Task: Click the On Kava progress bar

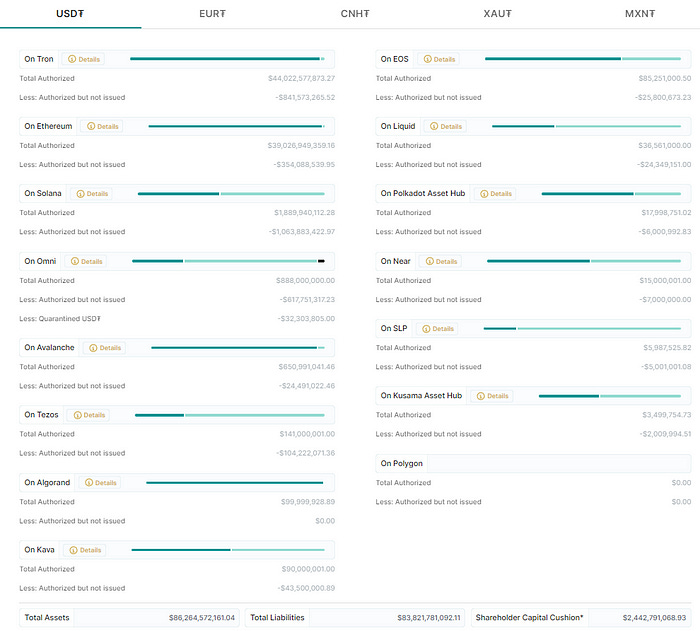Action: [228, 550]
